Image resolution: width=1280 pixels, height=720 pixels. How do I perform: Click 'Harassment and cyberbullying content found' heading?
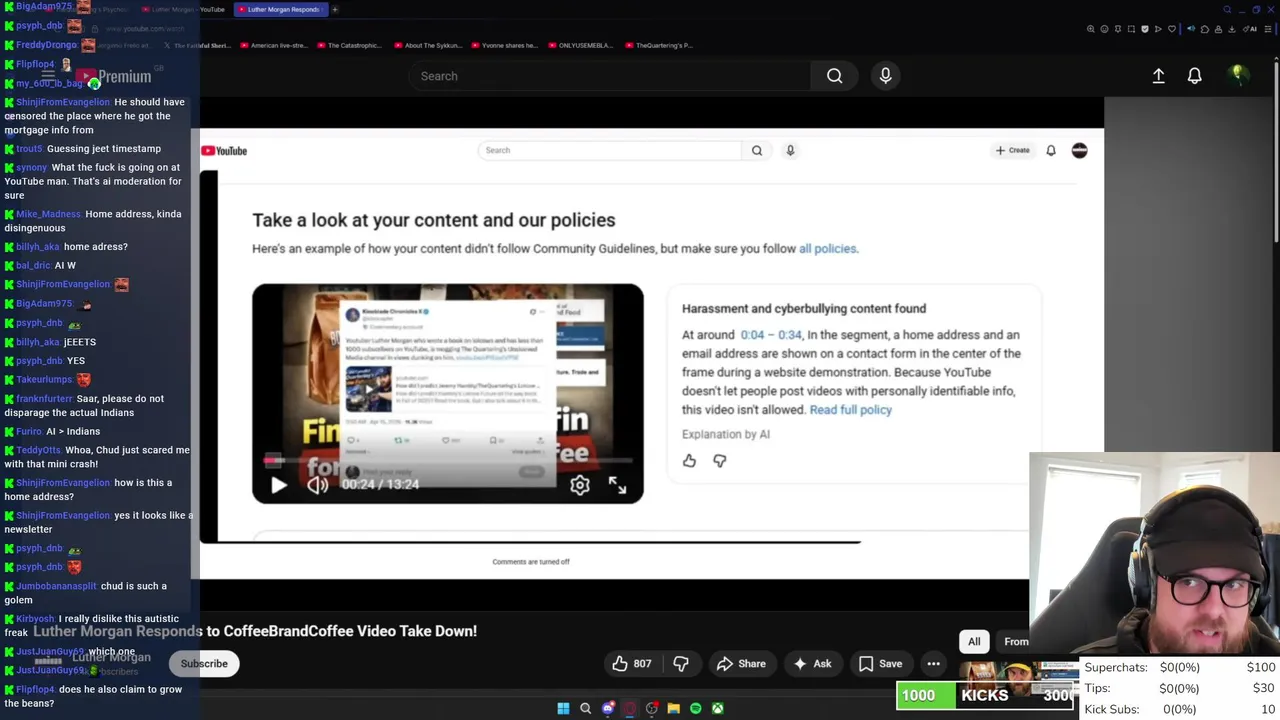[x=803, y=309]
